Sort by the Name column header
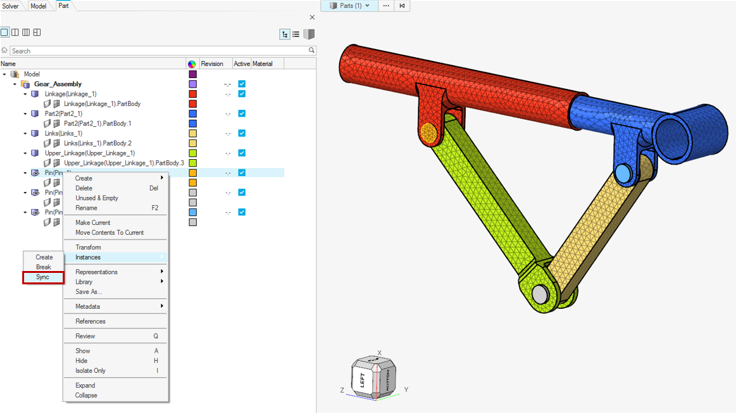 [93, 64]
